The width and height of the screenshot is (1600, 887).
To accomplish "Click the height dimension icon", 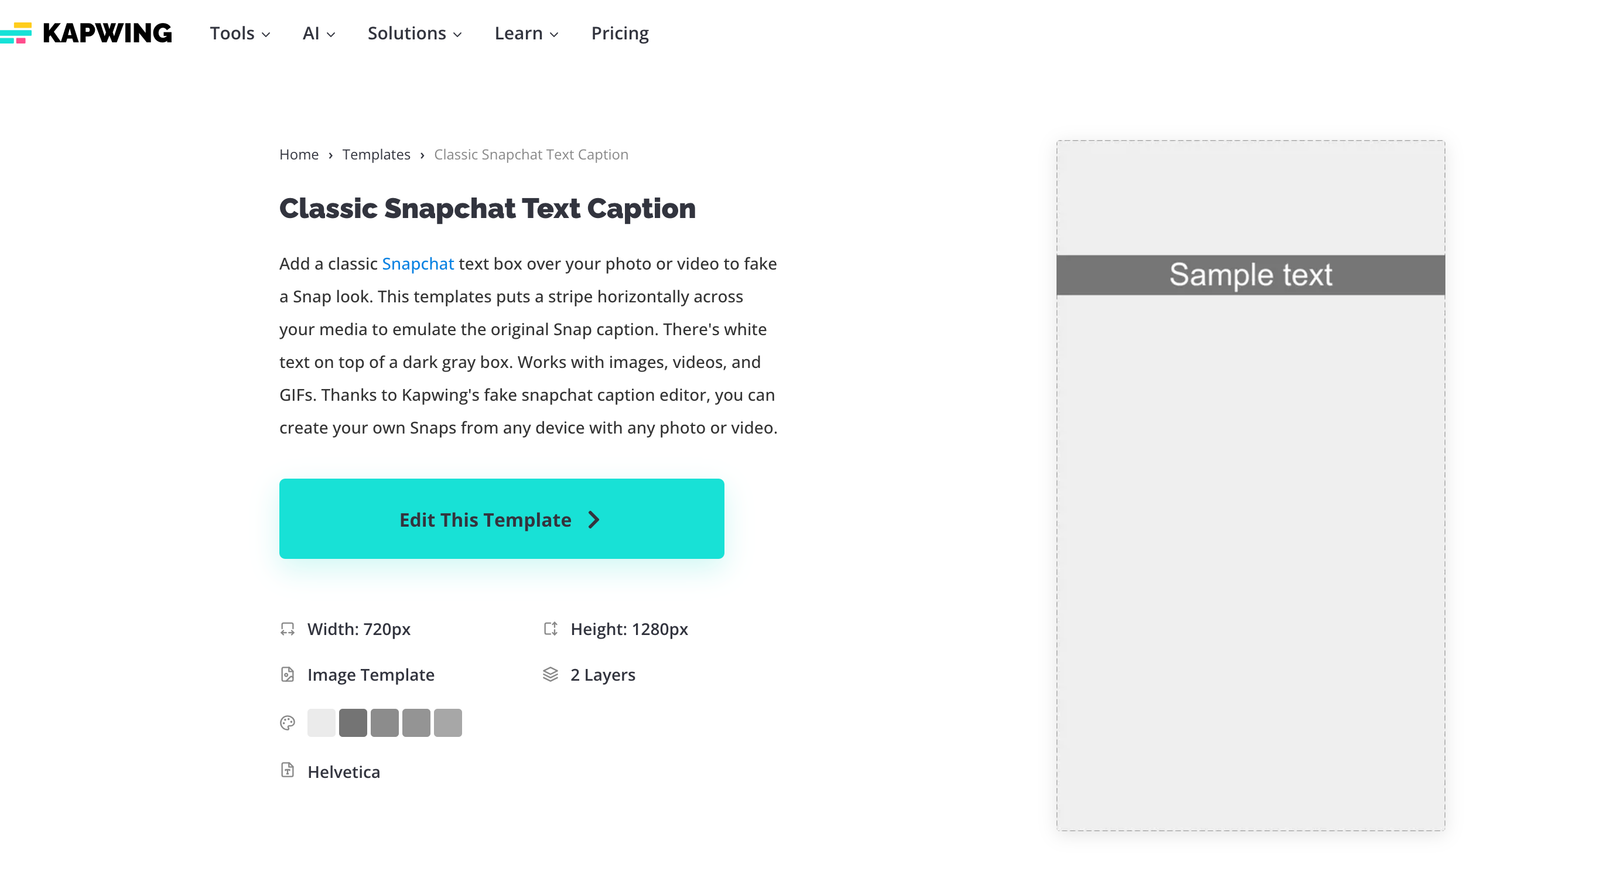I will 550,629.
